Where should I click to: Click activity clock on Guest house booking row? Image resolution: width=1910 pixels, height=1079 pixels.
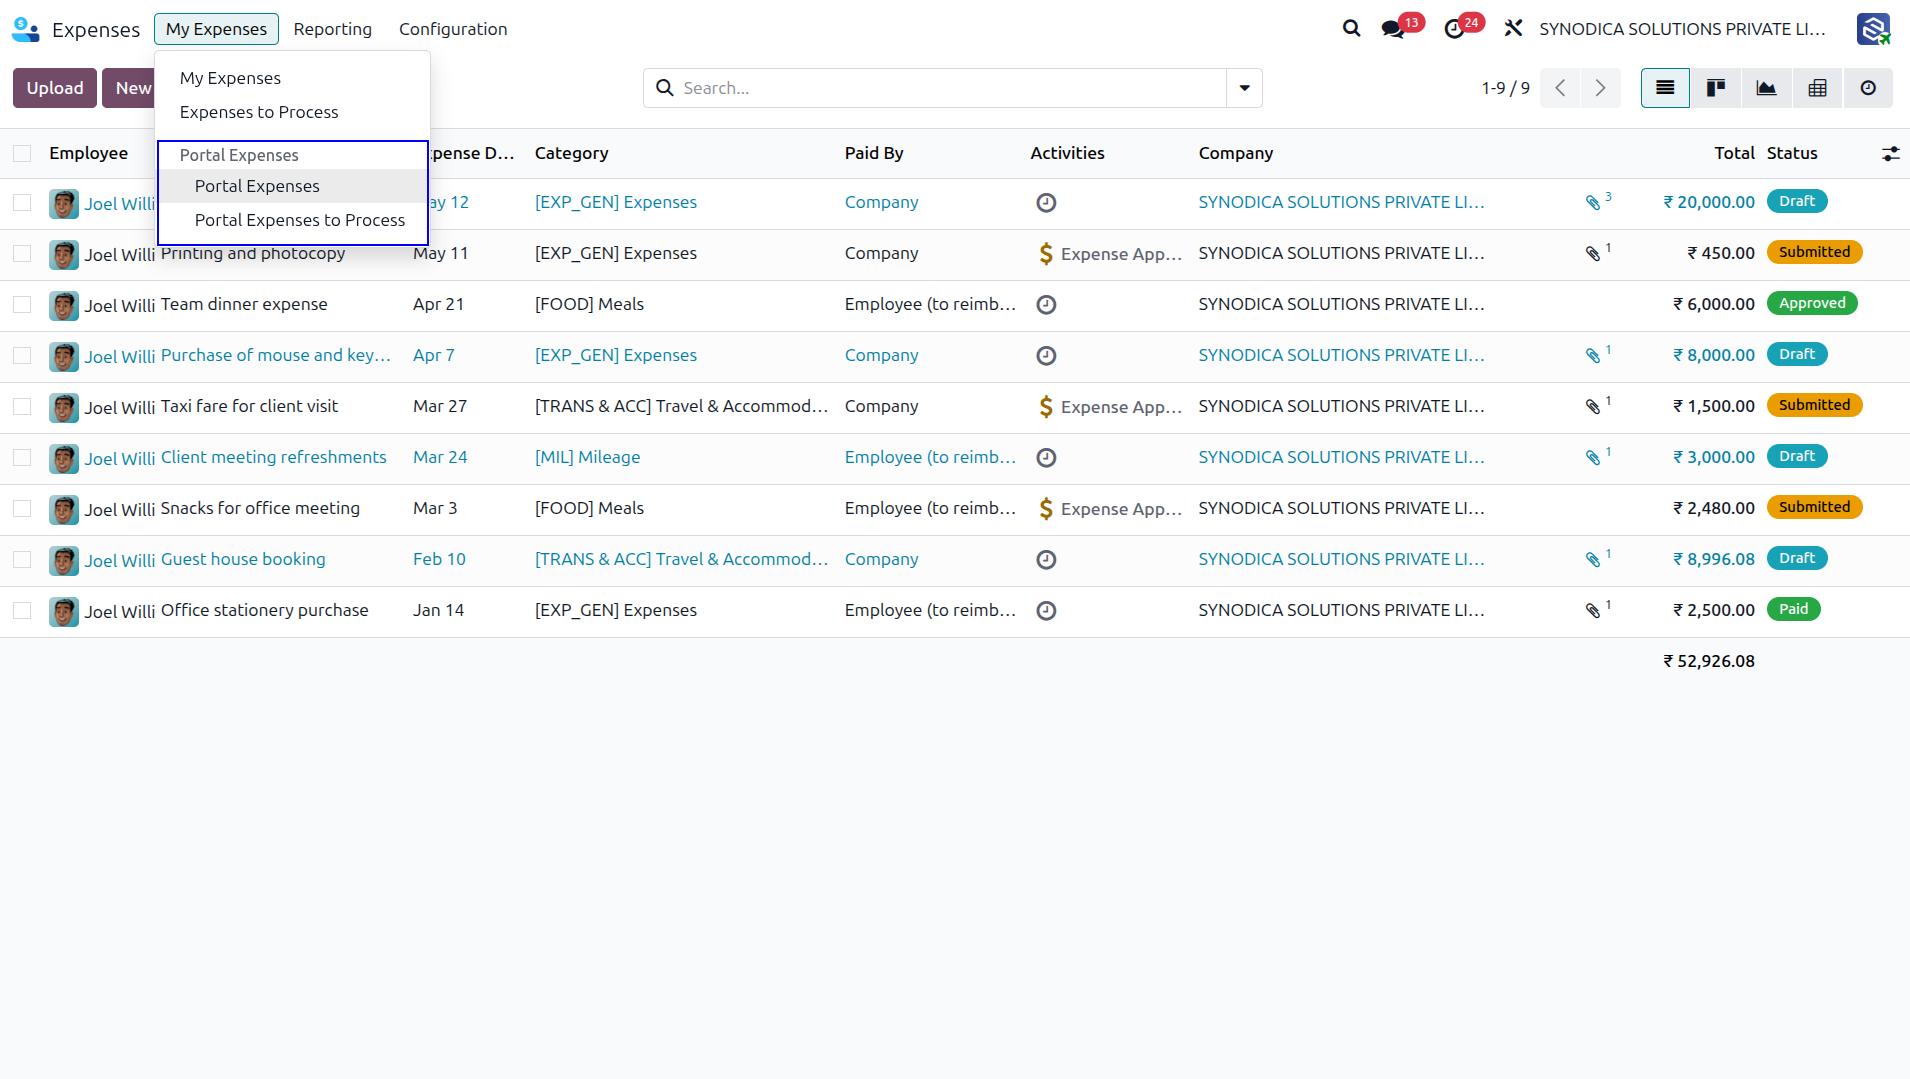(x=1046, y=559)
